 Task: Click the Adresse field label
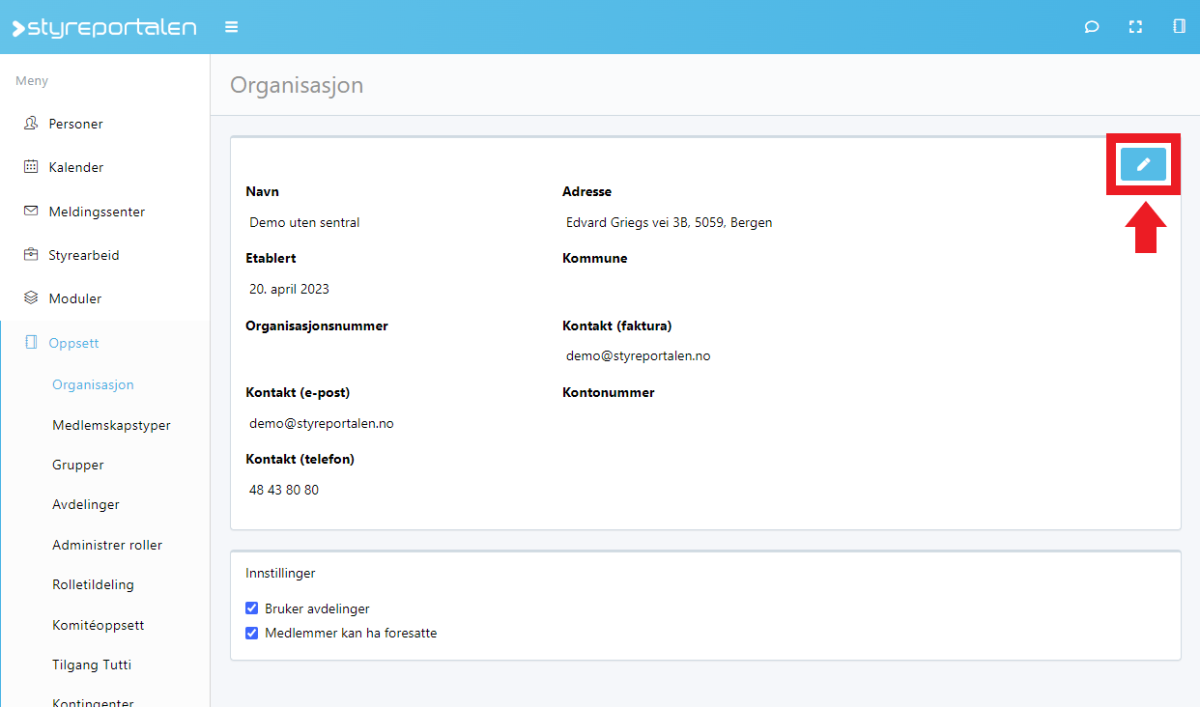coord(587,192)
